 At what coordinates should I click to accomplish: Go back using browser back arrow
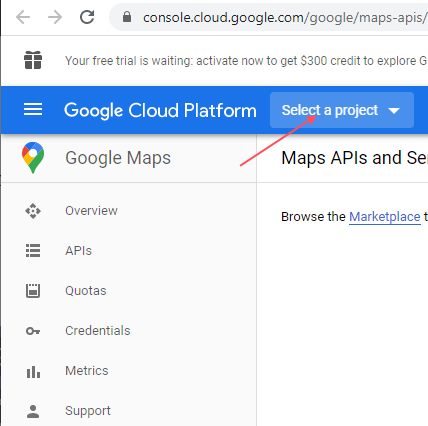tap(23, 17)
